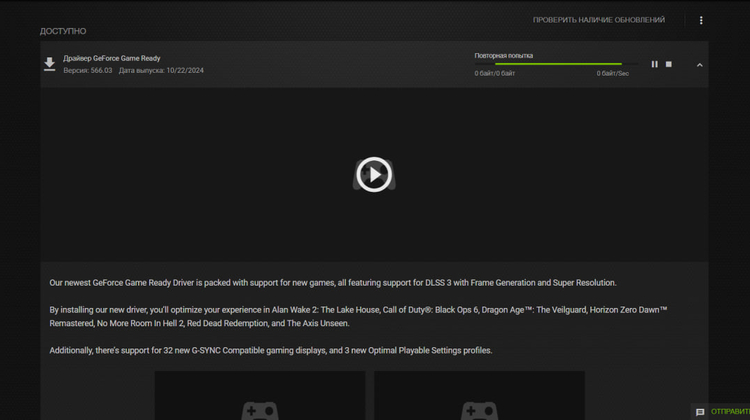Click ПРОВЕРИТЬ НАЛИЧИЕ ОБНОВЛЕНИЙ button
Viewport: 750px width, 420px height.
598,20
